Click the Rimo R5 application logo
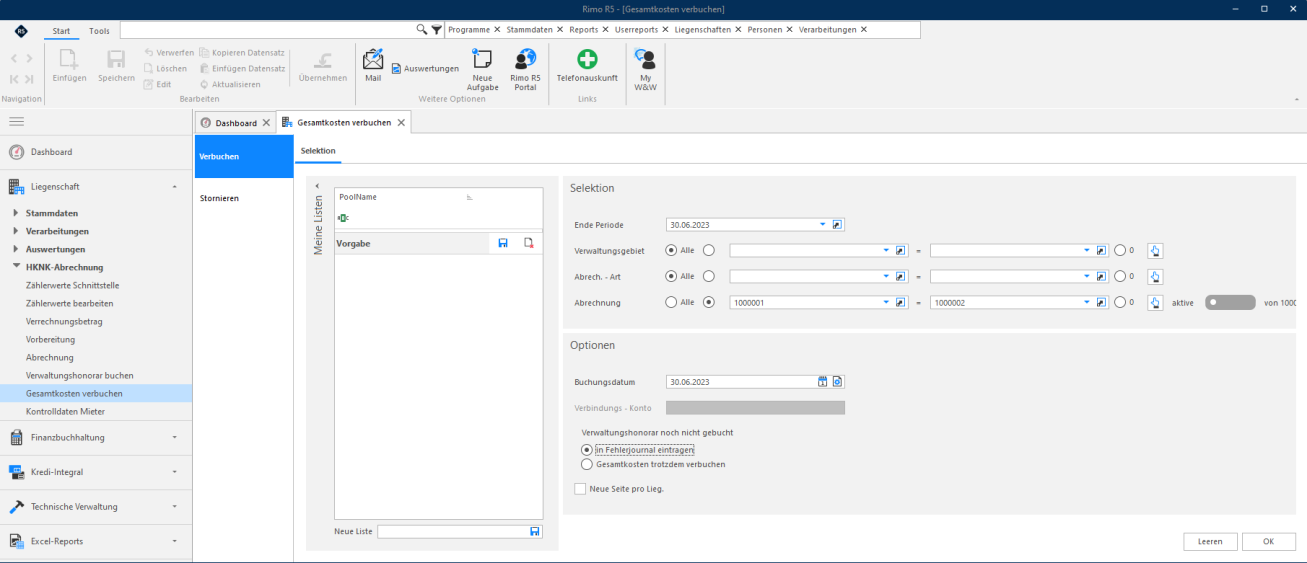The width and height of the screenshot is (1307, 563). 21,31
